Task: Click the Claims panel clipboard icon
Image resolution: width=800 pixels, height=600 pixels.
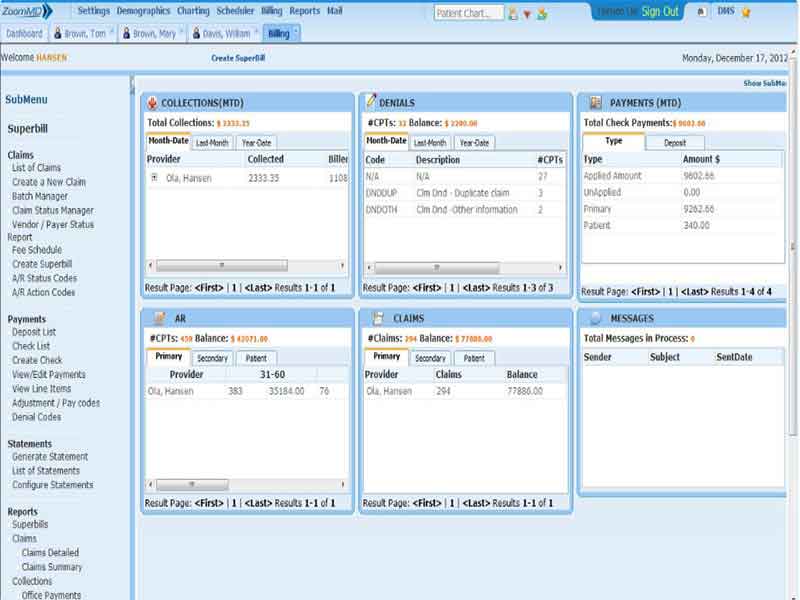Action: 378,318
